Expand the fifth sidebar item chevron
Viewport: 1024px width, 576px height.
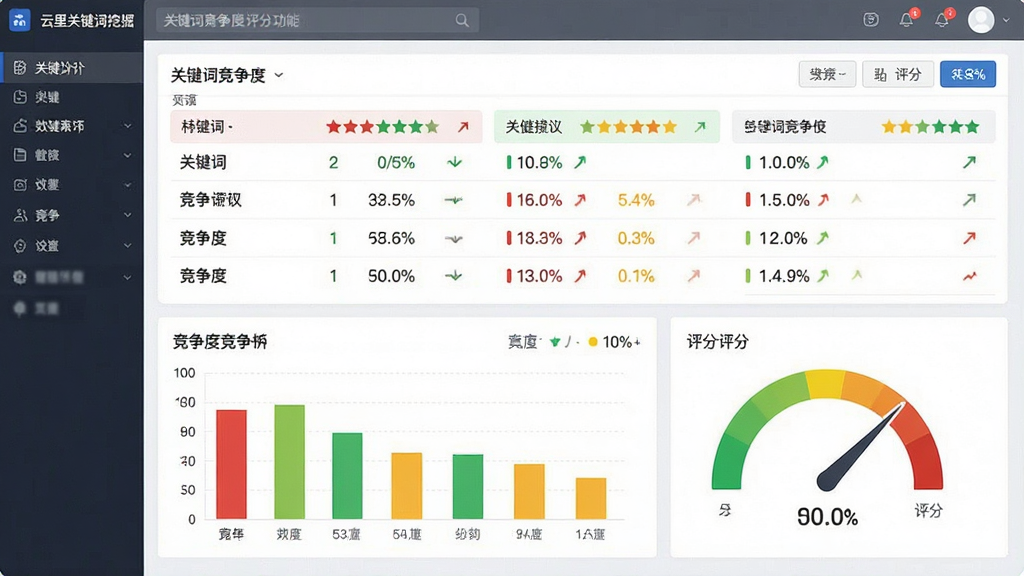click(127, 185)
